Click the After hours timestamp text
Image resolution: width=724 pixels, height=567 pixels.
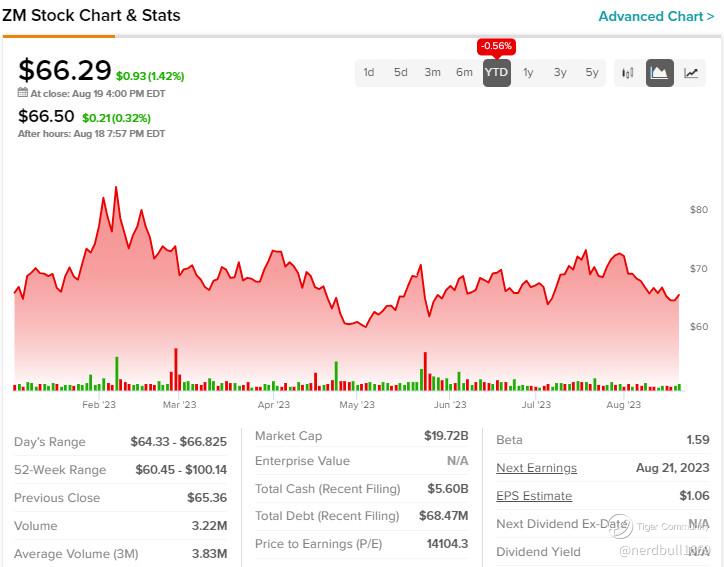point(91,134)
